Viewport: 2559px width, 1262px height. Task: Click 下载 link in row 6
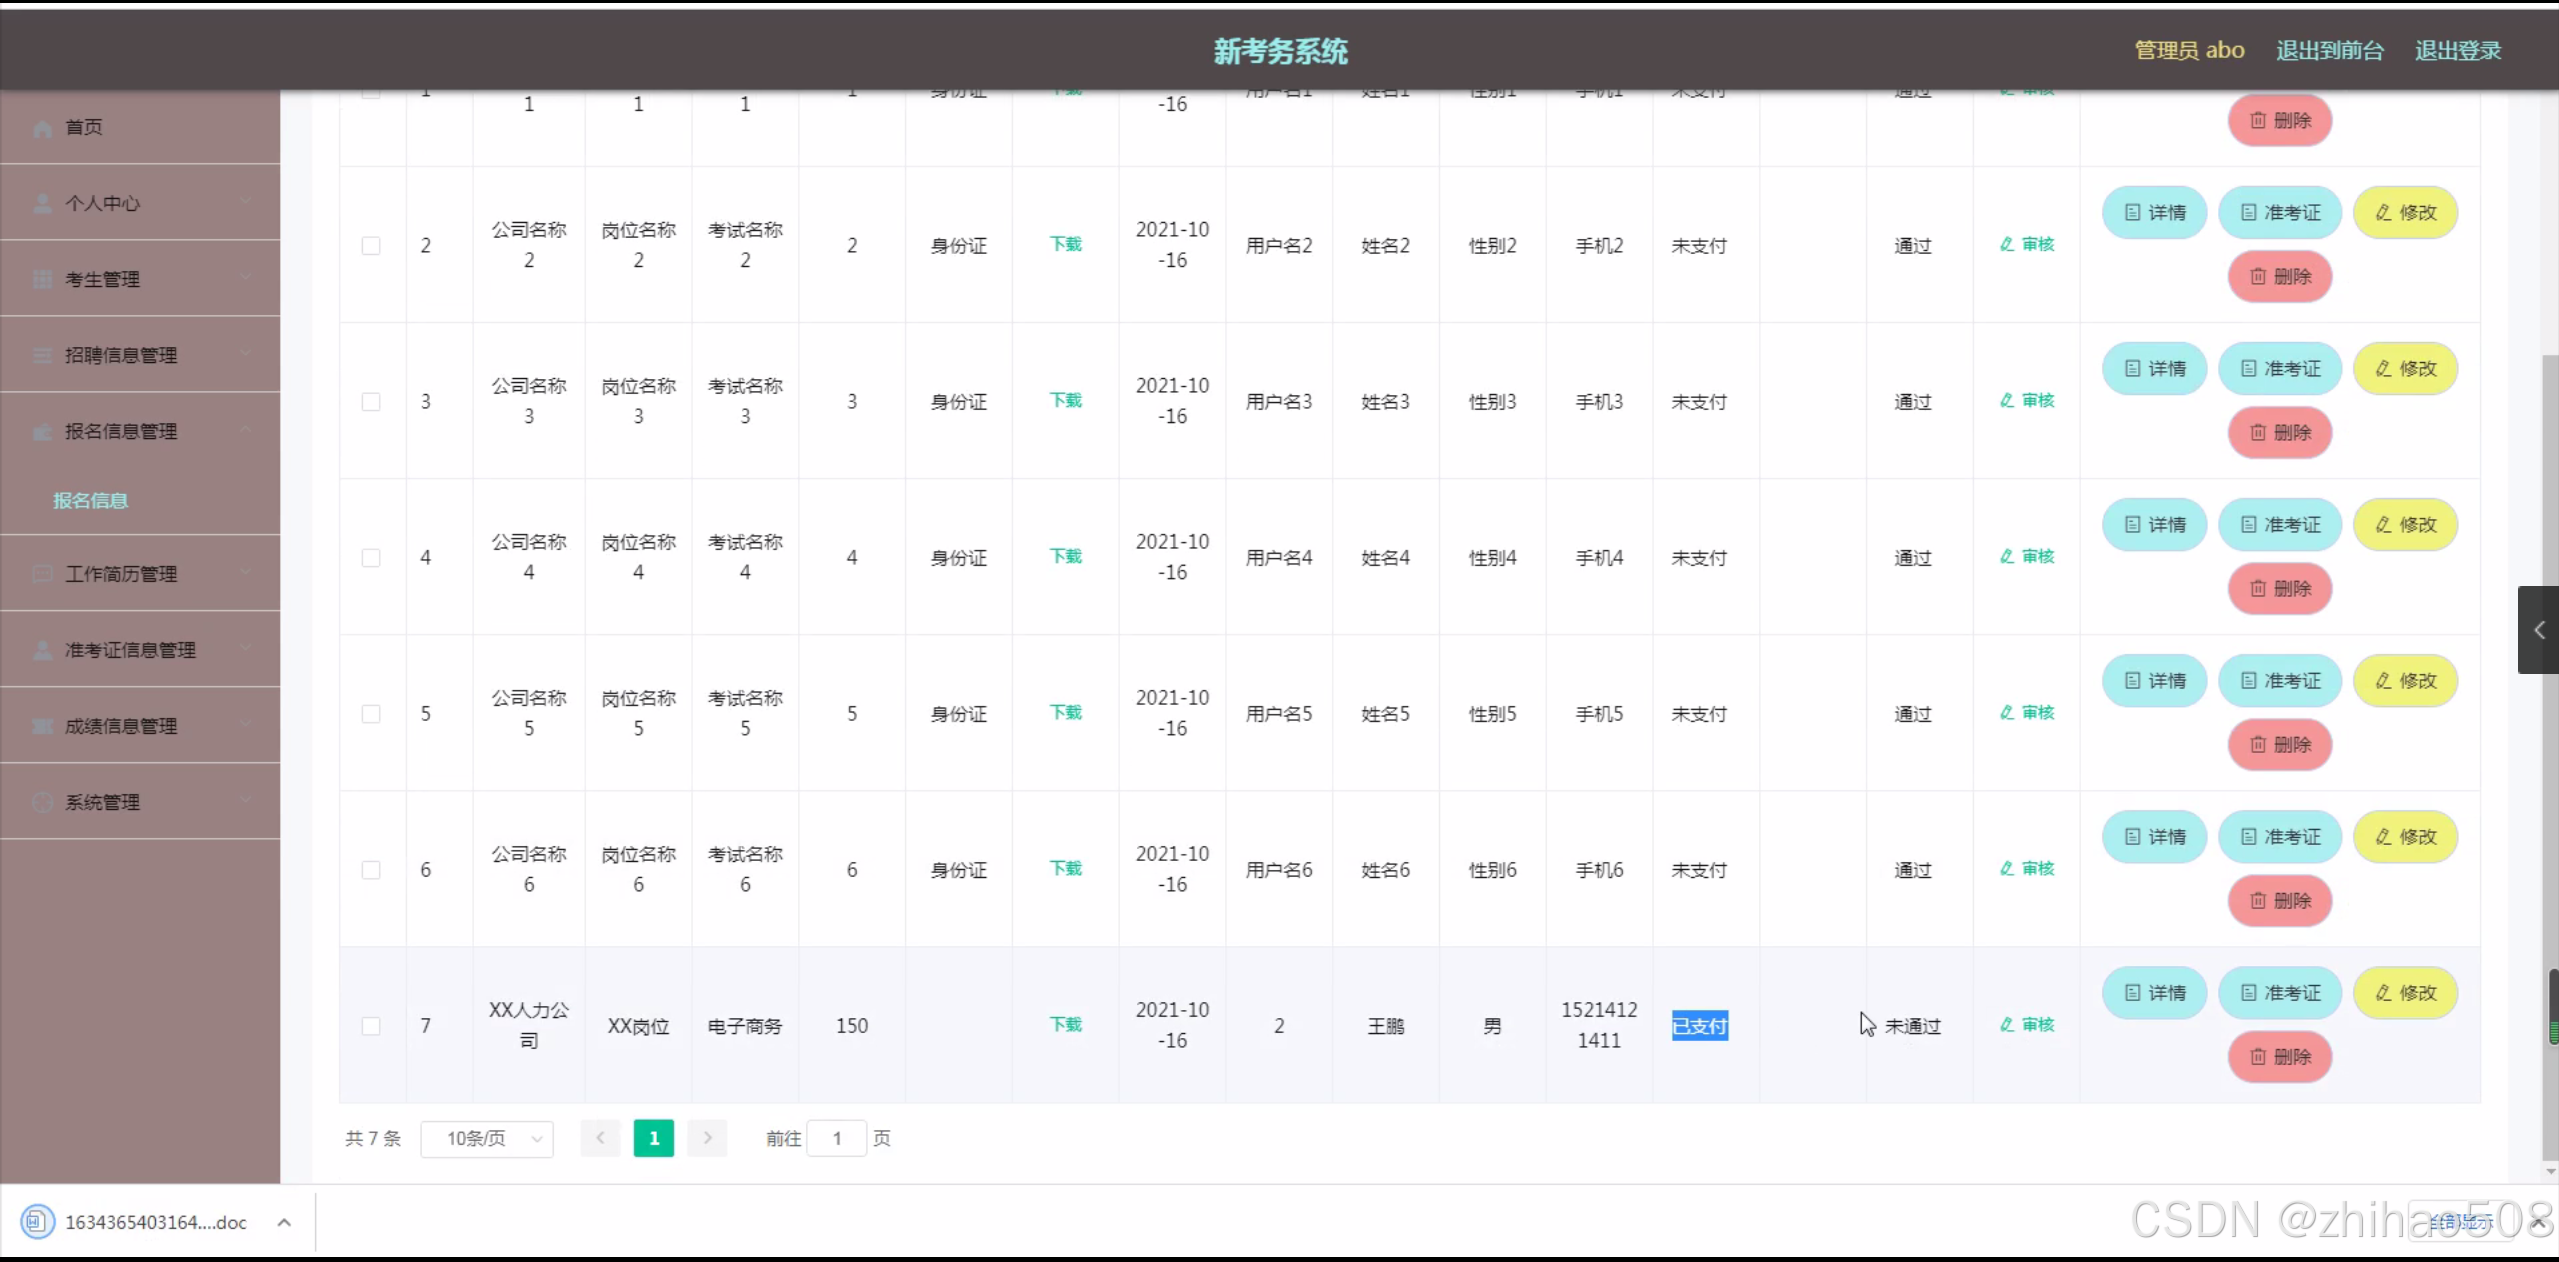coord(1065,869)
